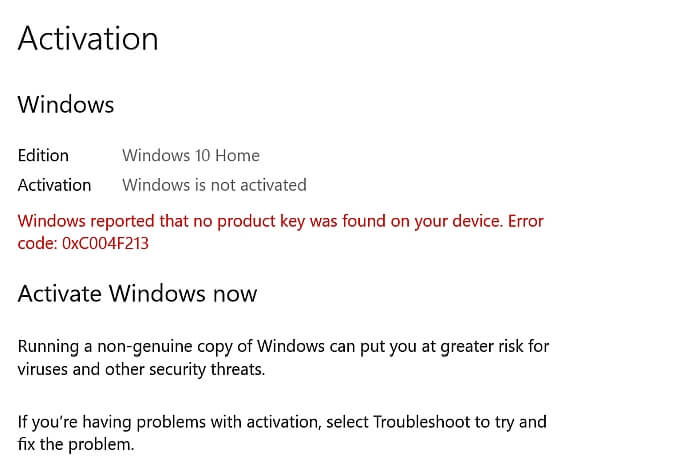Select the 'Running a non-genuine copy' line
This screenshot has width=680, height=473.
pos(283,347)
